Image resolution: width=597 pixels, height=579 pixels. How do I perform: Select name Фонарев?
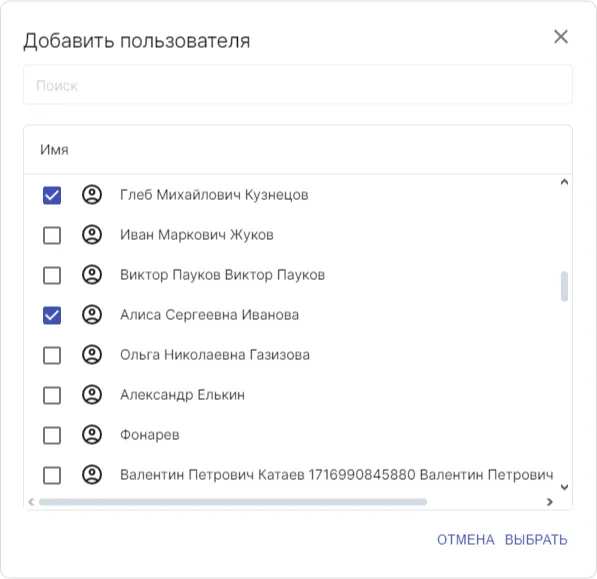(x=150, y=435)
